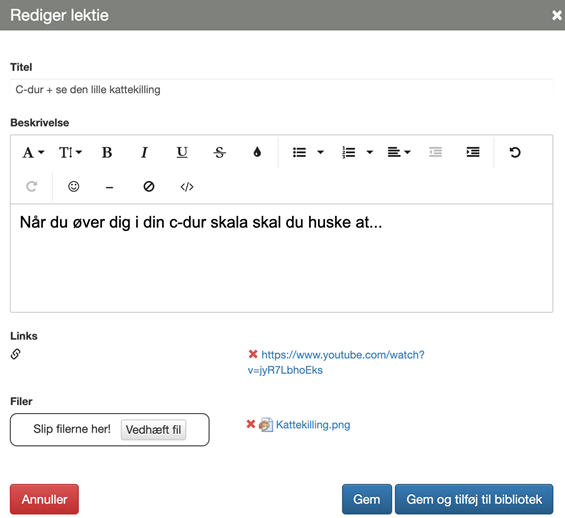This screenshot has height=518, width=565.
Task: Open the text color picker droplet
Action: pyautogui.click(x=257, y=152)
